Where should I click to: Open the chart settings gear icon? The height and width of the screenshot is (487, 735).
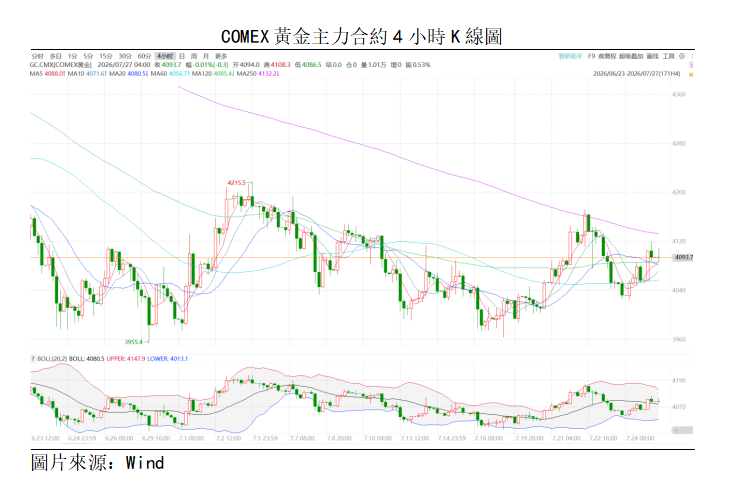682,56
